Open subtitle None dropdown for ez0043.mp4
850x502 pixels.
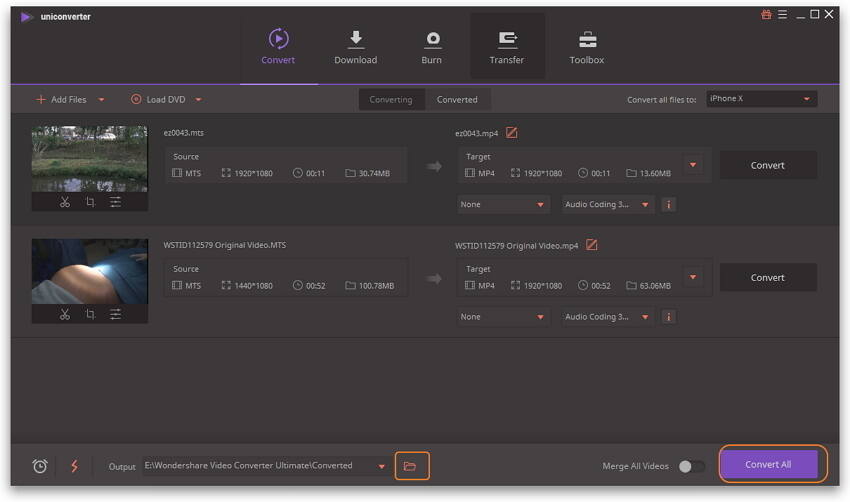coord(503,204)
